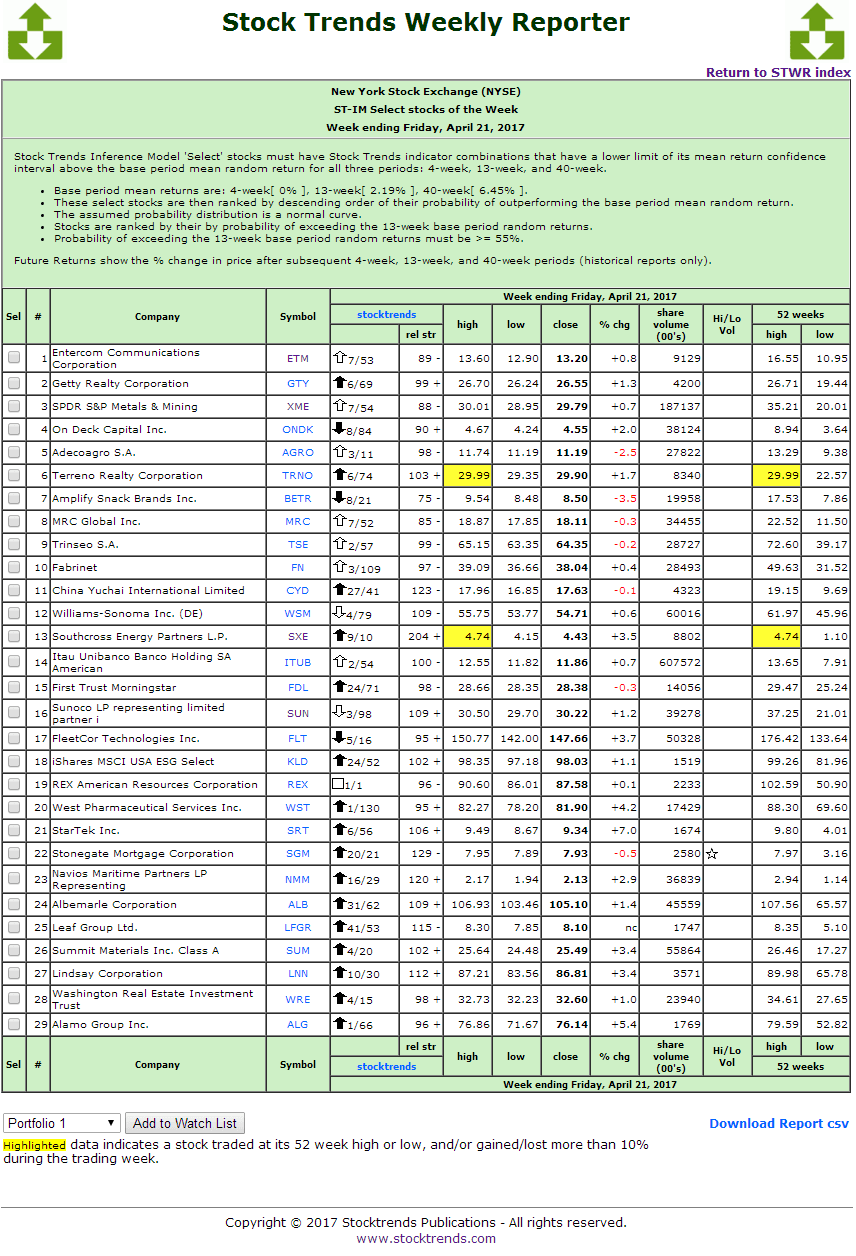856x1256 pixels.
Task: Check the Southcross Energy Partners L.P. box
Action: pos(14,636)
